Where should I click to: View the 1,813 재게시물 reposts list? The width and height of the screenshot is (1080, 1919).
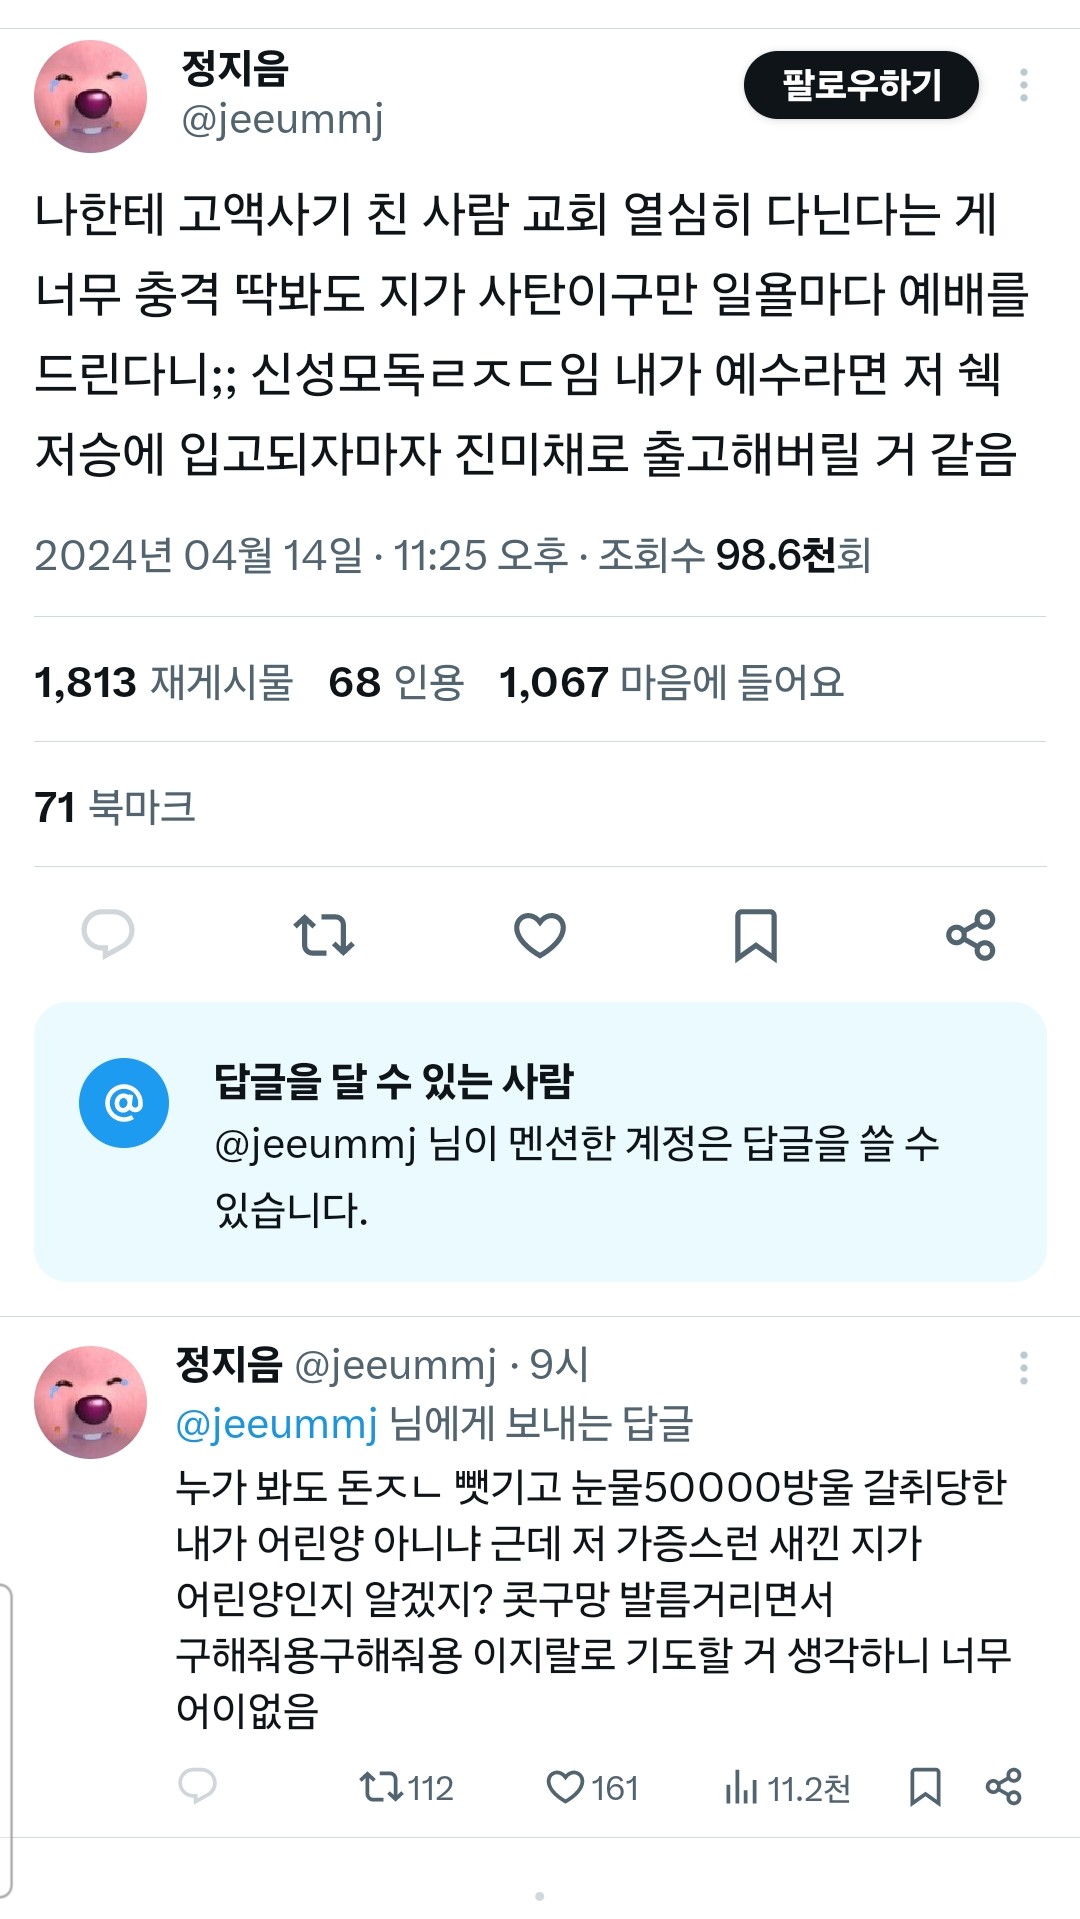(164, 682)
